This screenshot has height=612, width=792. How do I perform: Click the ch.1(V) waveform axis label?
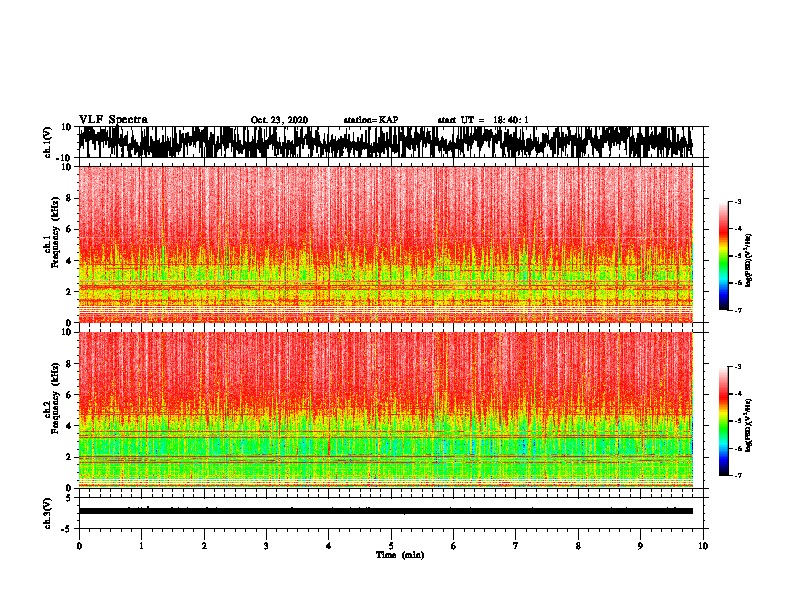pyautogui.click(x=48, y=142)
